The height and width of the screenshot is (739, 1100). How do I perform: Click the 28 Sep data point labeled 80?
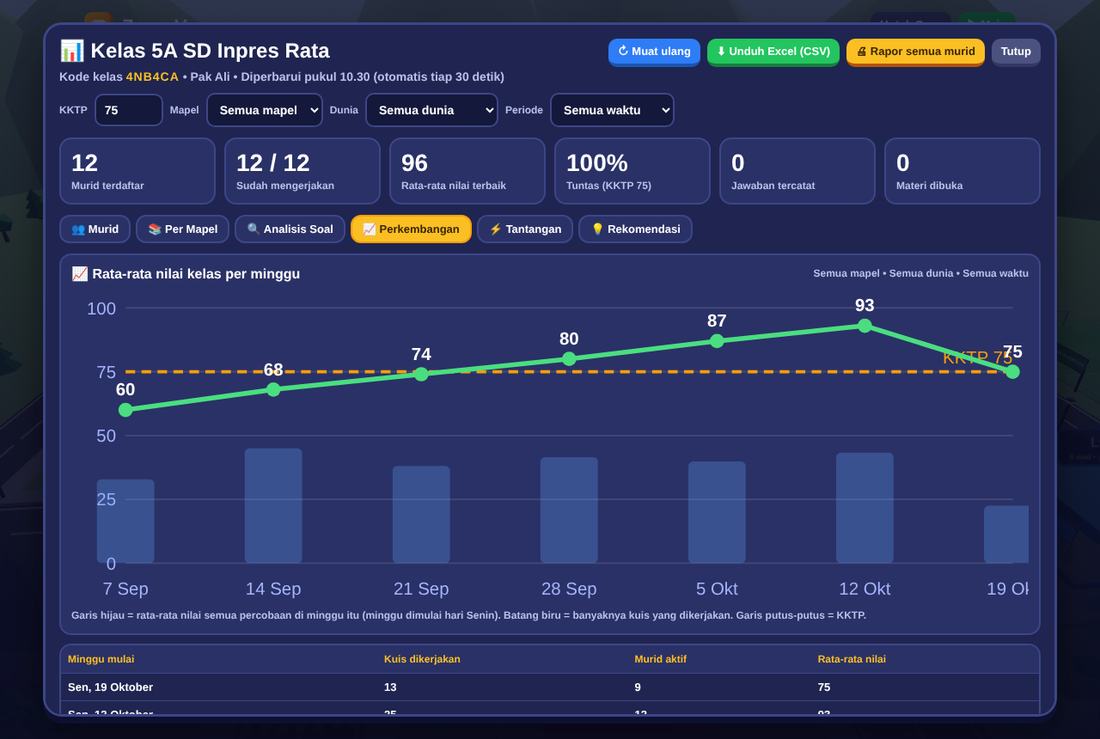[569, 359]
